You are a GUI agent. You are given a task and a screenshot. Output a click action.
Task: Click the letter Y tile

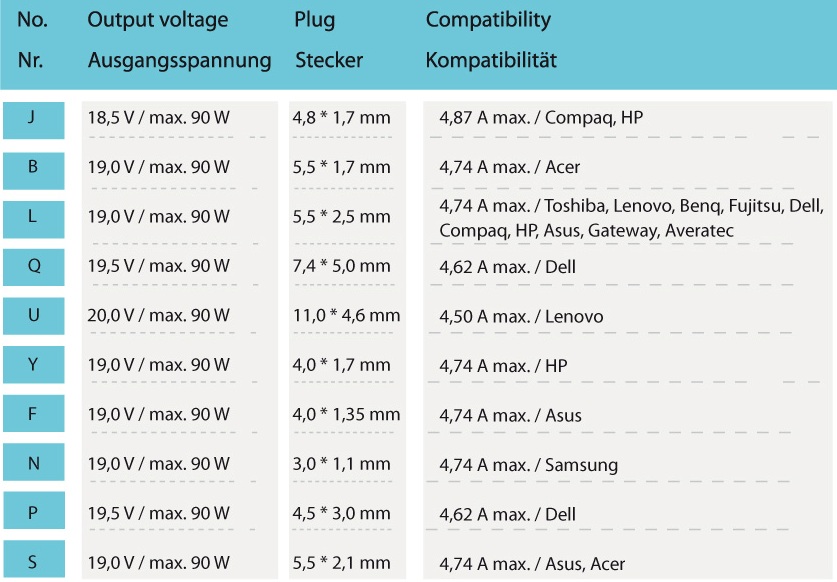tap(33, 366)
